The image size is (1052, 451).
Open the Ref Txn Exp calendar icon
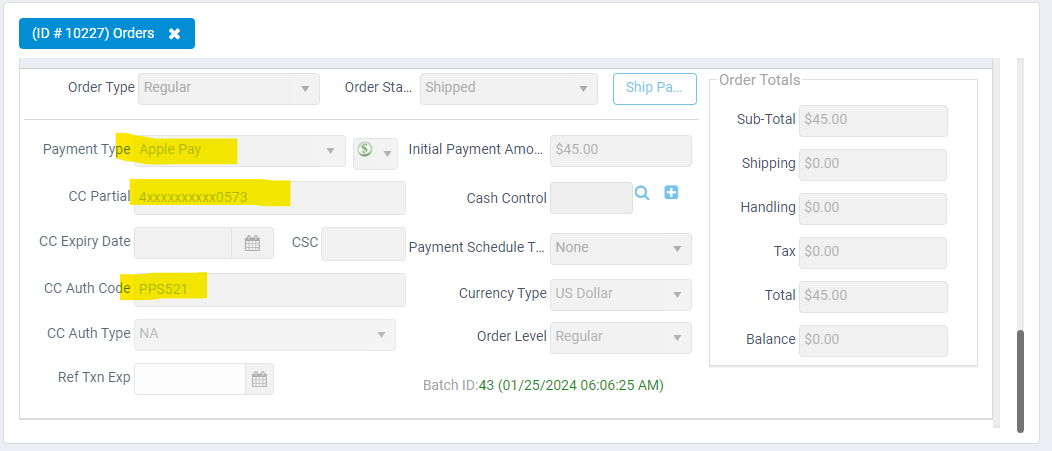coord(259,379)
